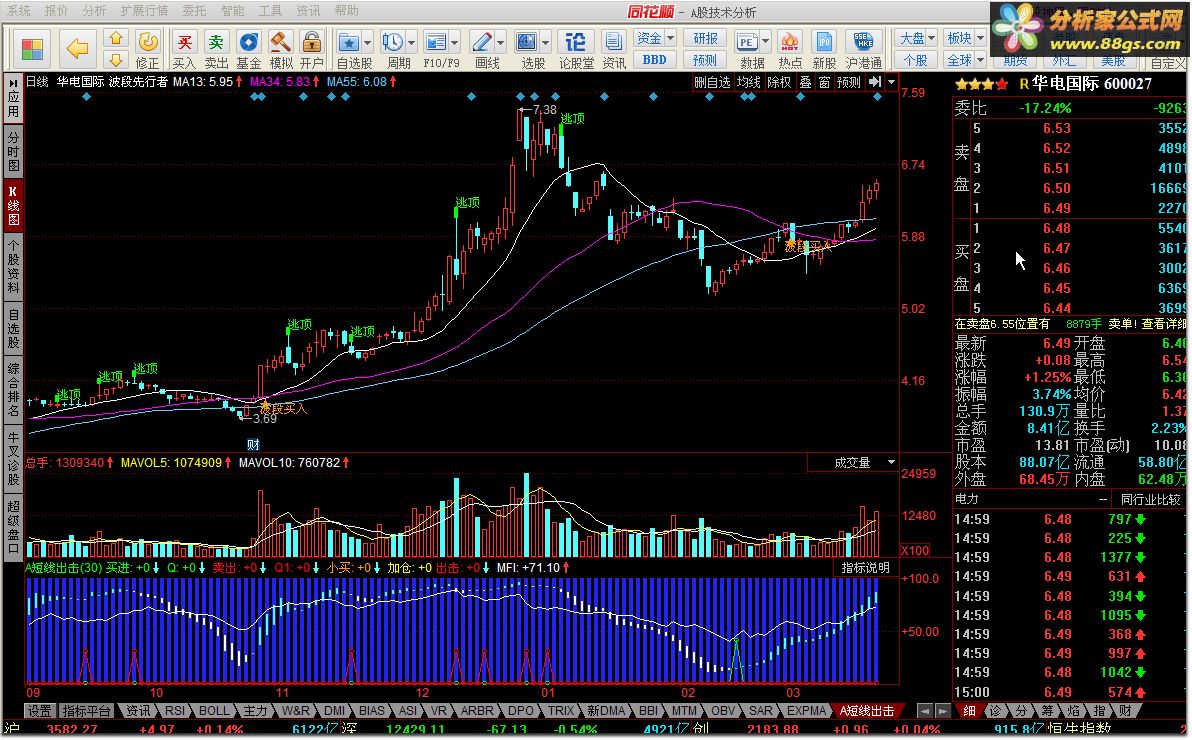Open the 自选股 watchlist icon
This screenshot has height=740, width=1192.
click(x=349, y=50)
